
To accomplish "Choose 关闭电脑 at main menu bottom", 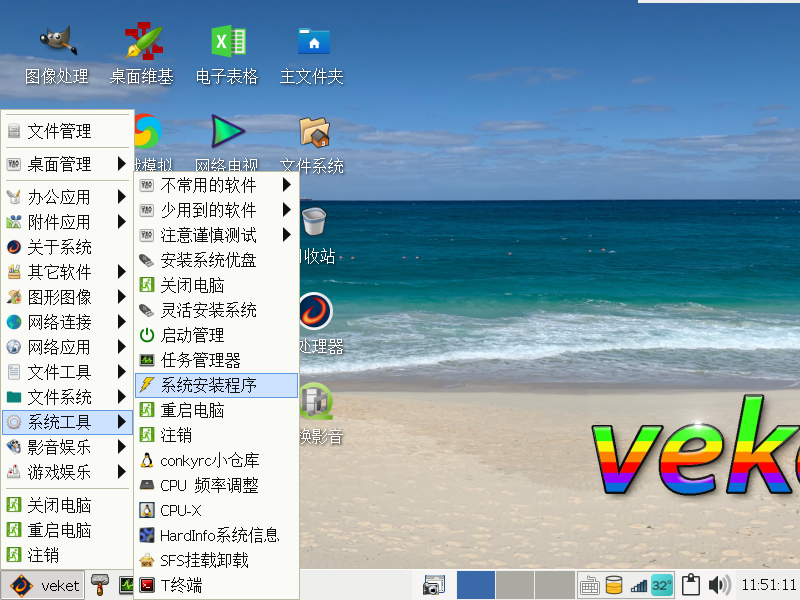I will click(x=67, y=505).
